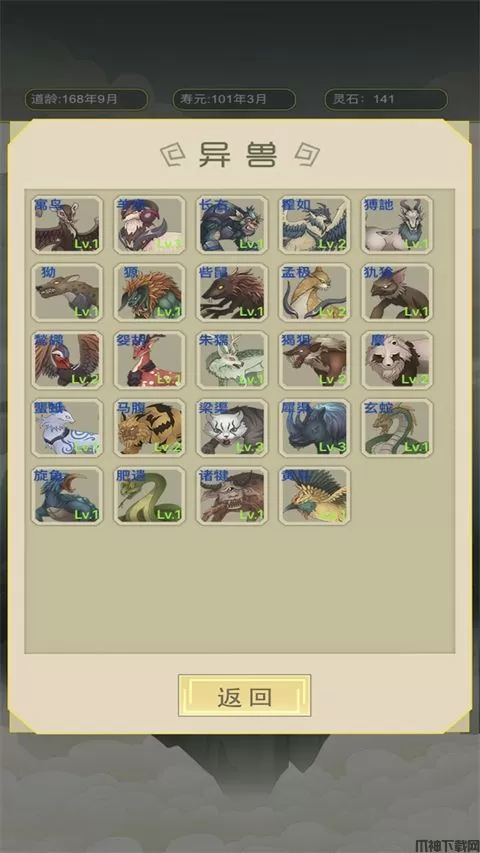This screenshot has height=853, width=480.
Task: Select the 旋龟 turtle beast icon
Action: pyautogui.click(x=67, y=496)
